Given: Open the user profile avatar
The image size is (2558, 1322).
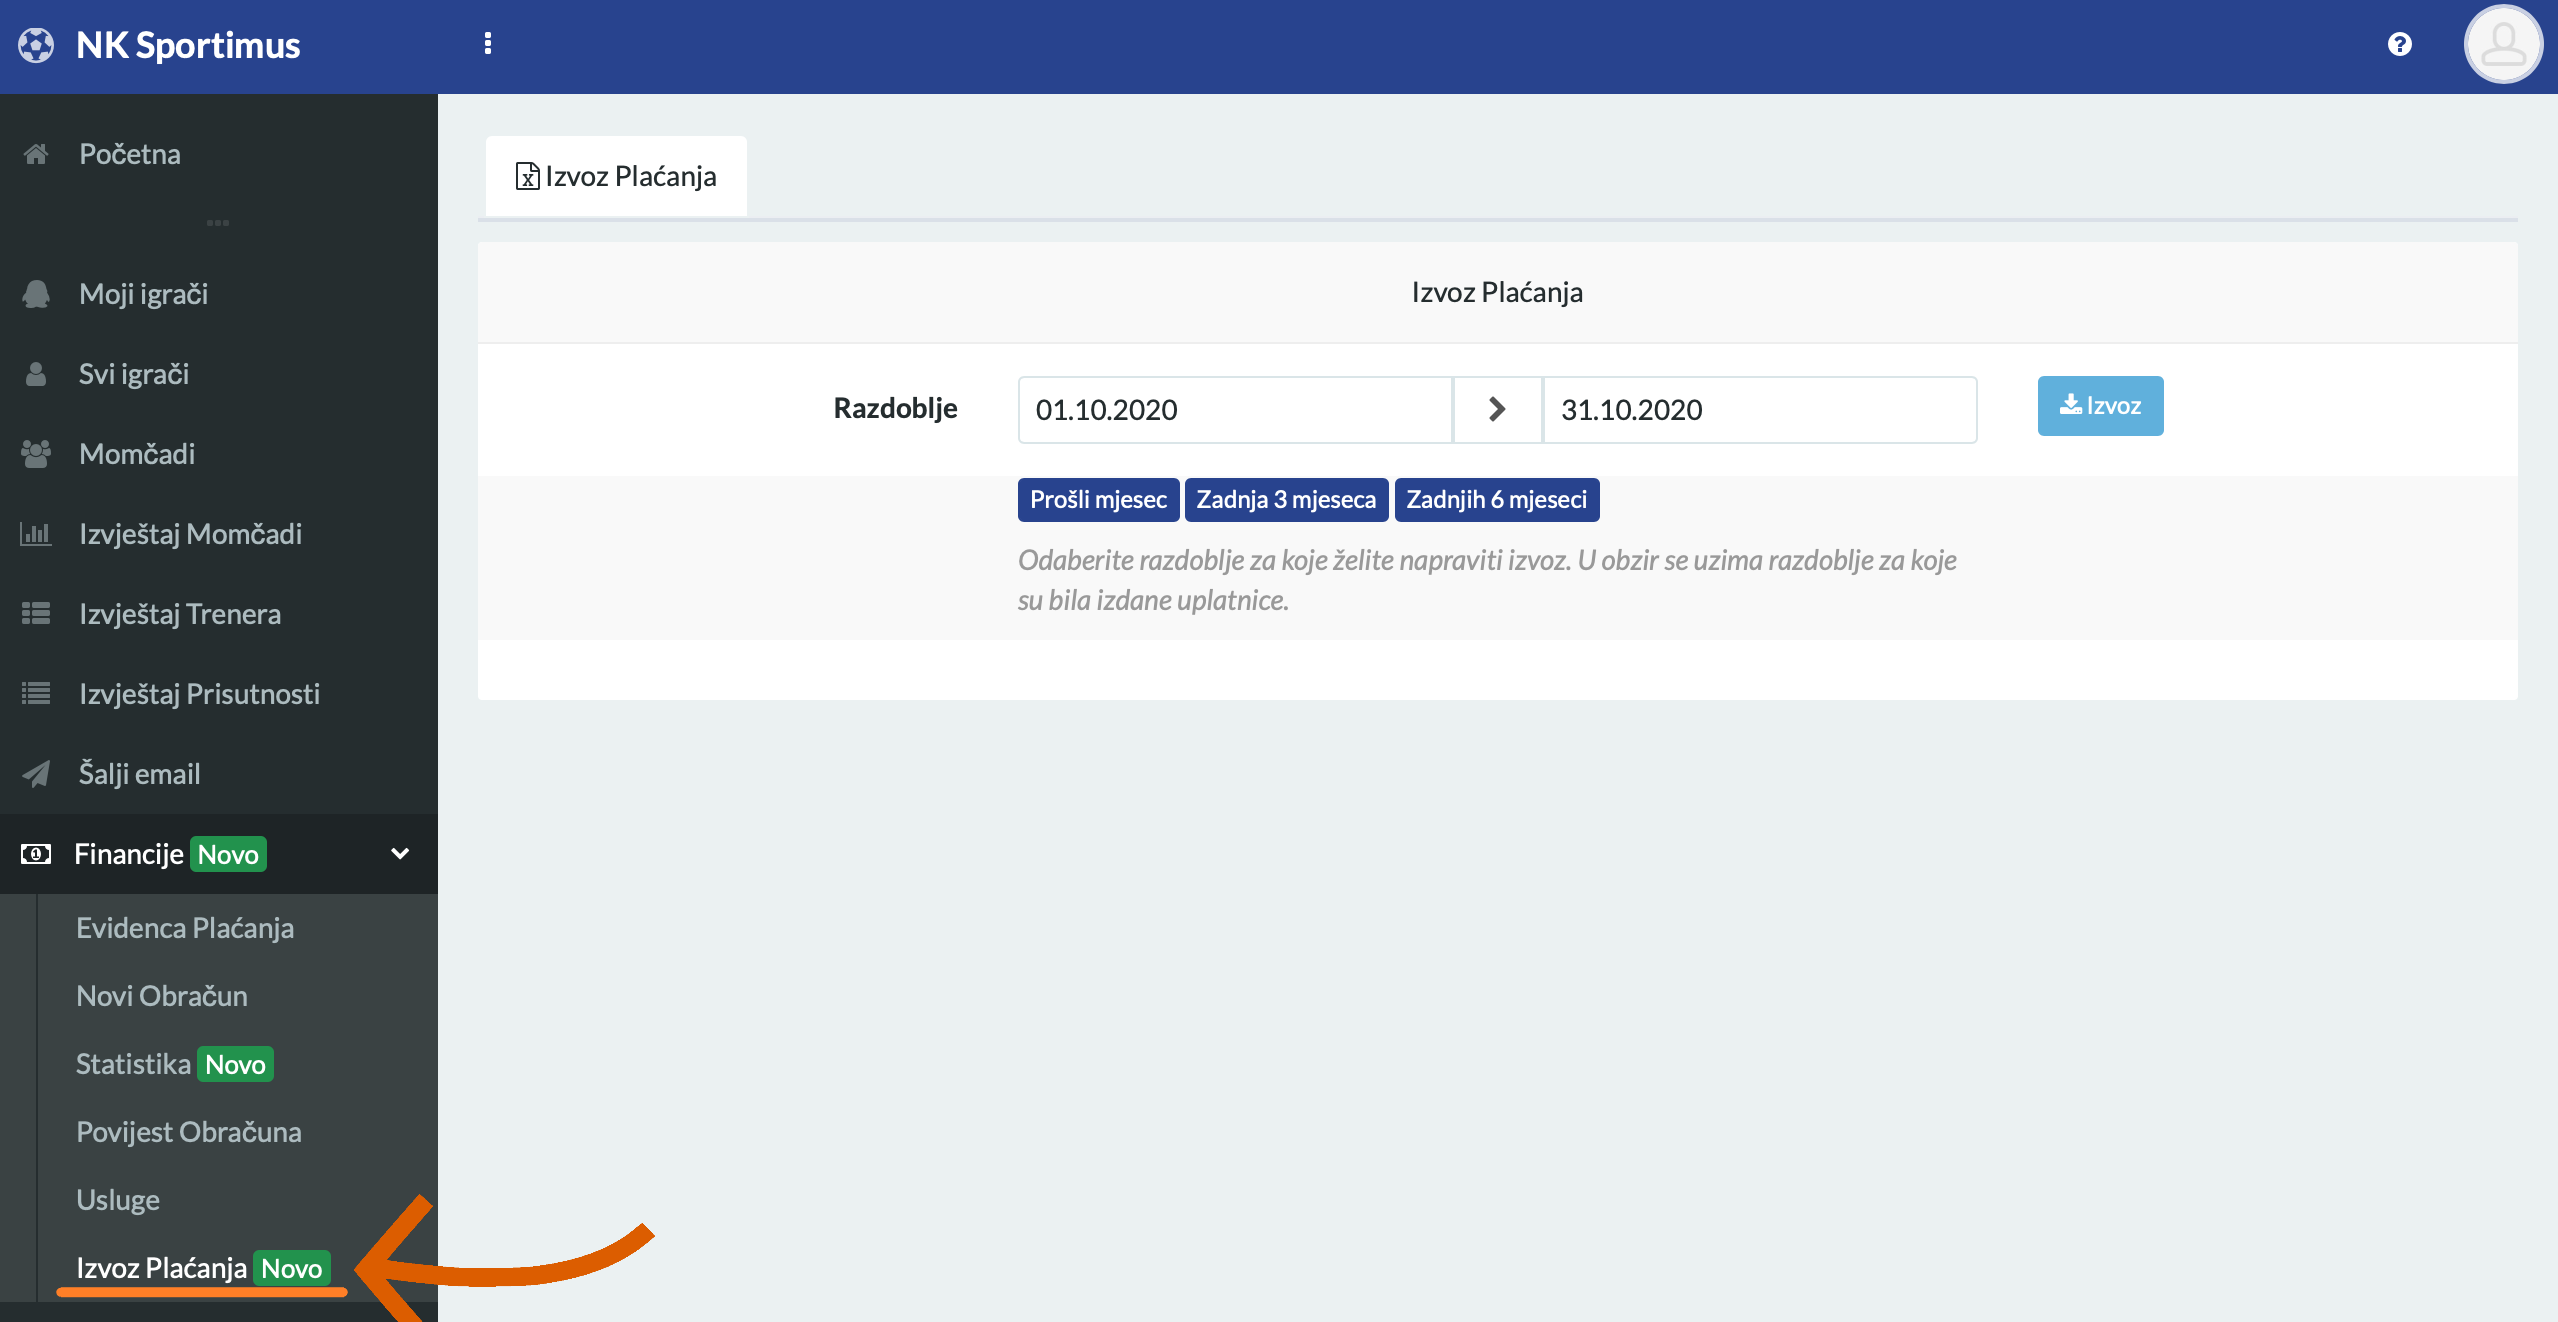Looking at the screenshot, I should click(2502, 45).
